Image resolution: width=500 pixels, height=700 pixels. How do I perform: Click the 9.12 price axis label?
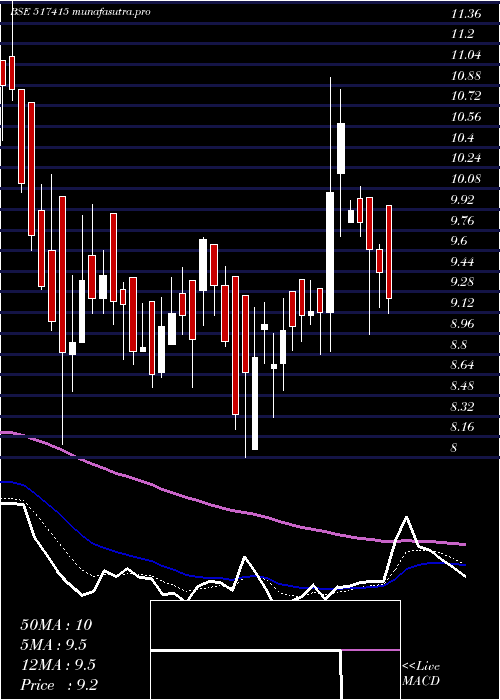coord(462,304)
